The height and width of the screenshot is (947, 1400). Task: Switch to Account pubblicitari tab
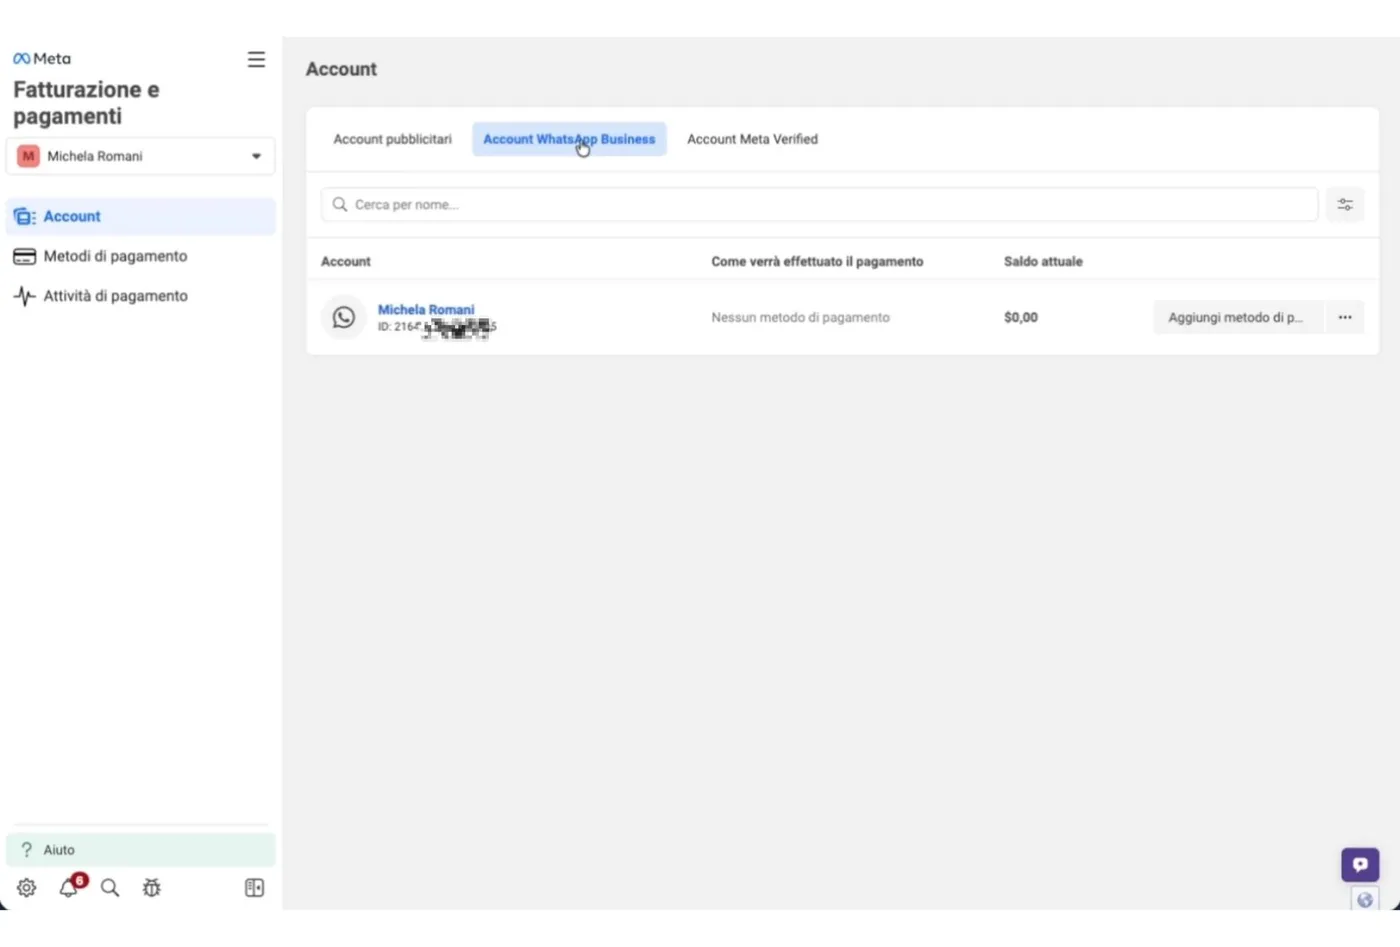click(392, 139)
